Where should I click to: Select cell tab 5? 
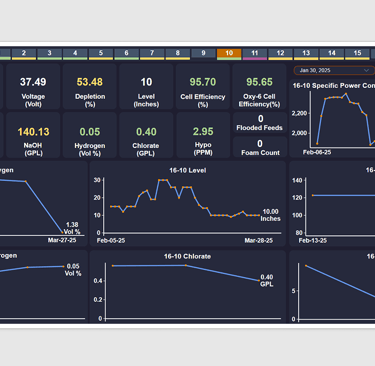pos(101,53)
